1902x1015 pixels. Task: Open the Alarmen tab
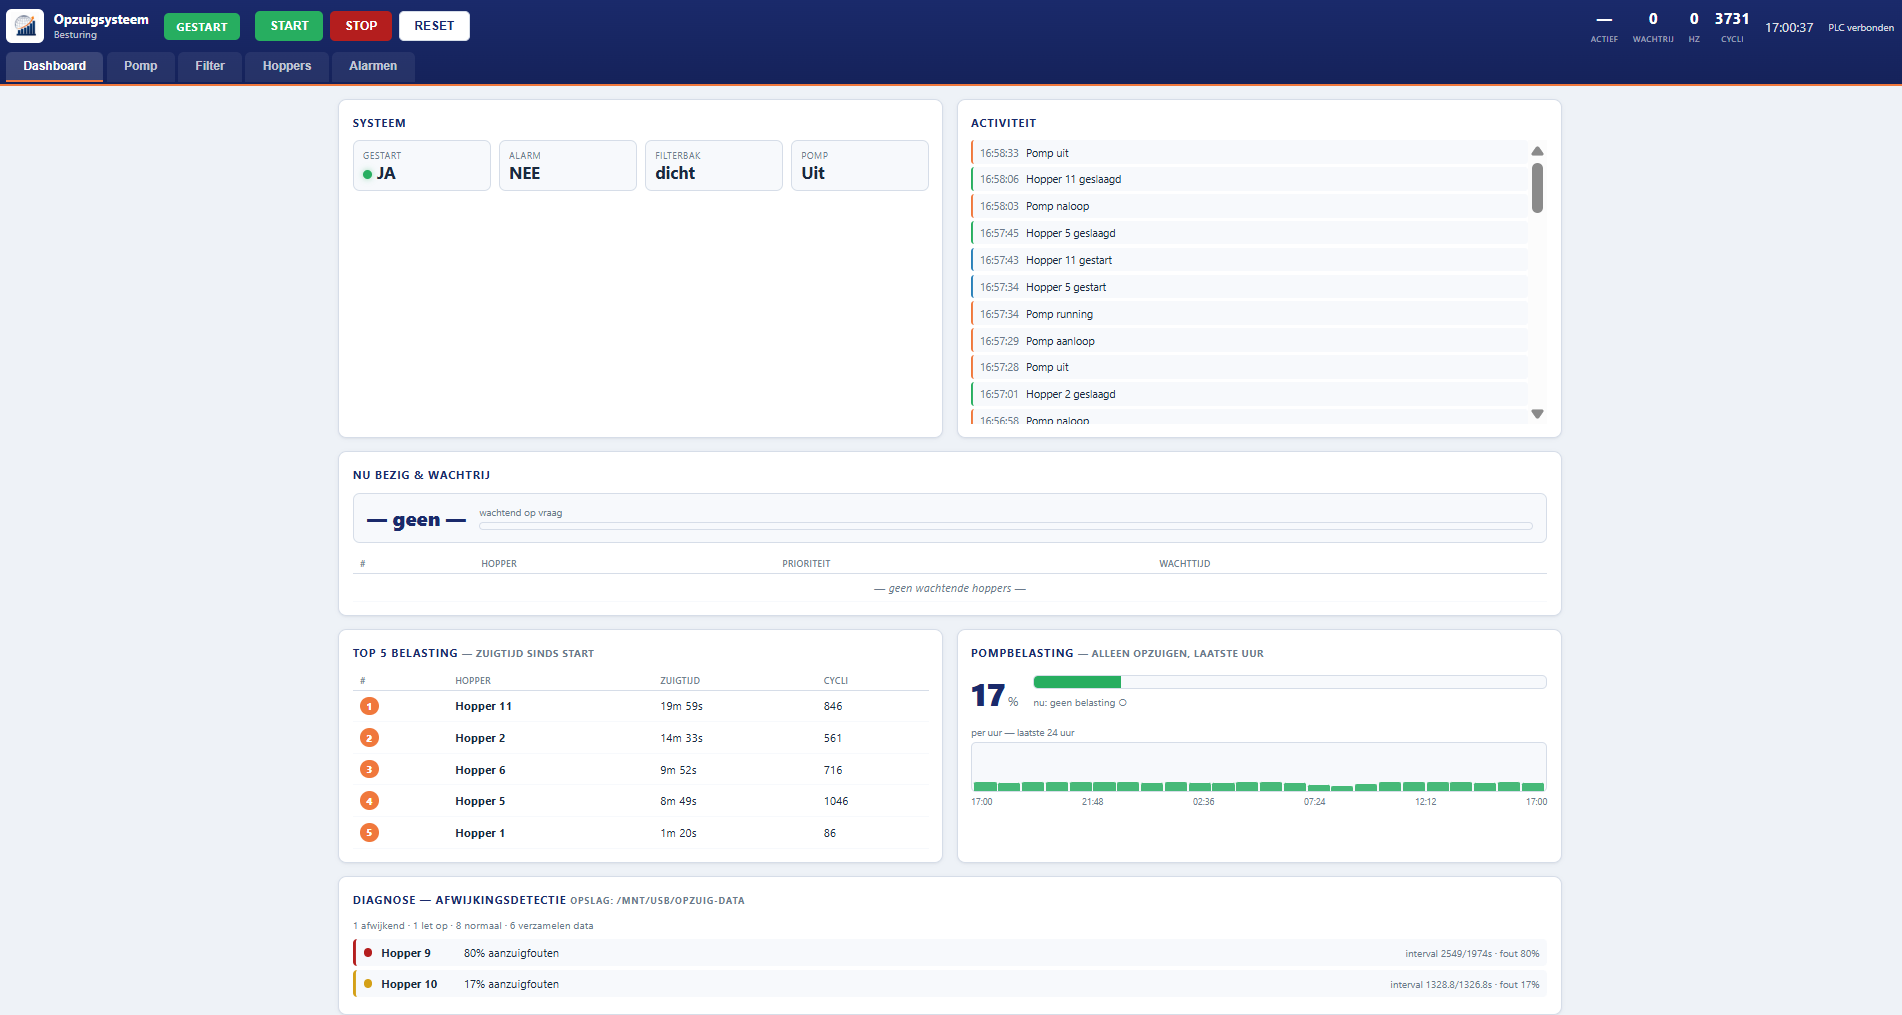[373, 66]
